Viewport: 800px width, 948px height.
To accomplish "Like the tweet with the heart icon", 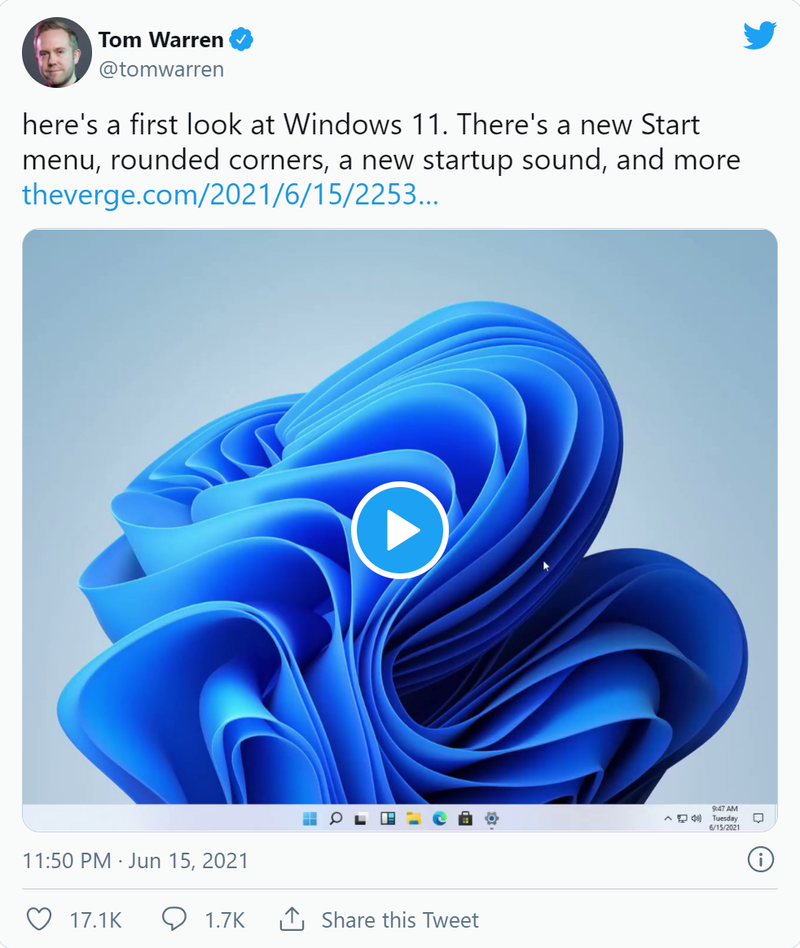I will point(40,919).
